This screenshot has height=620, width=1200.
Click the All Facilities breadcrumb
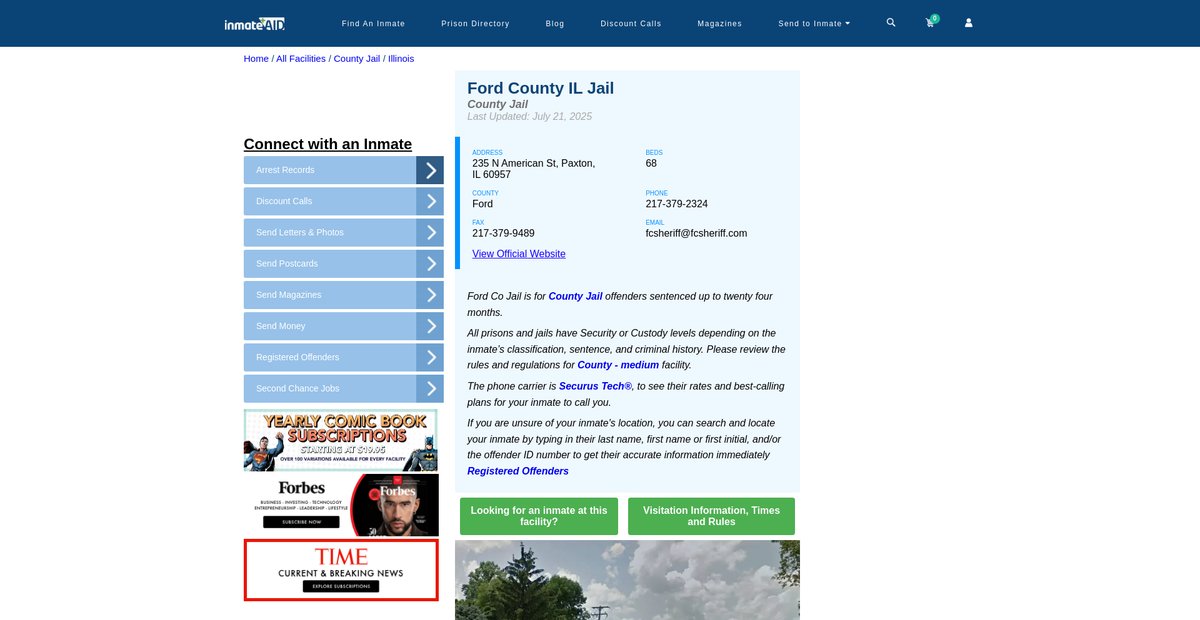[301, 59]
